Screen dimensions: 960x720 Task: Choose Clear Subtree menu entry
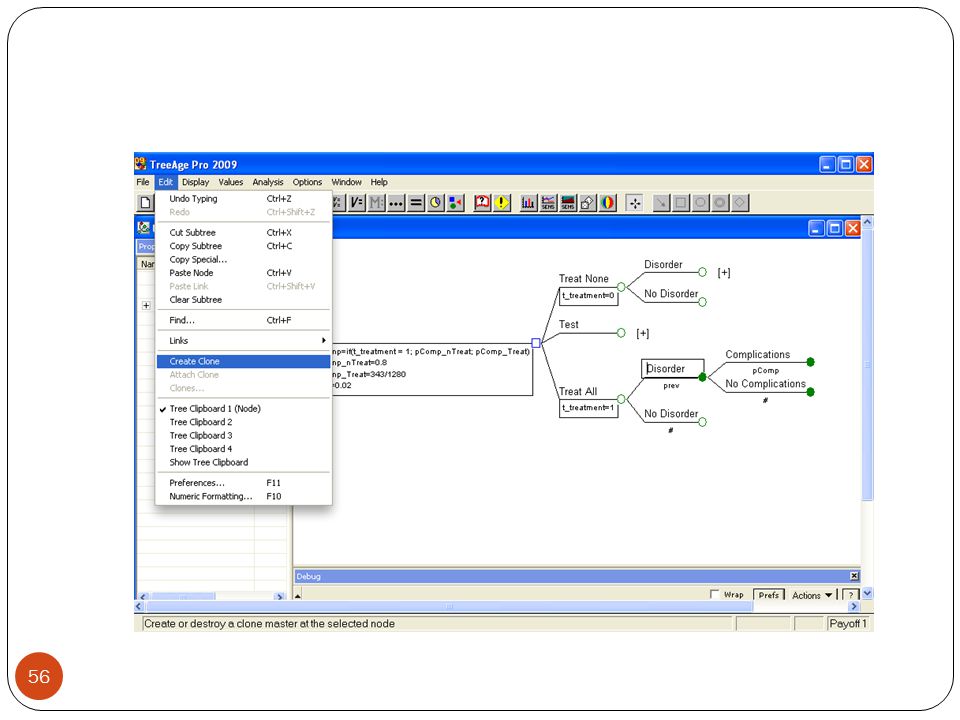coord(244,300)
